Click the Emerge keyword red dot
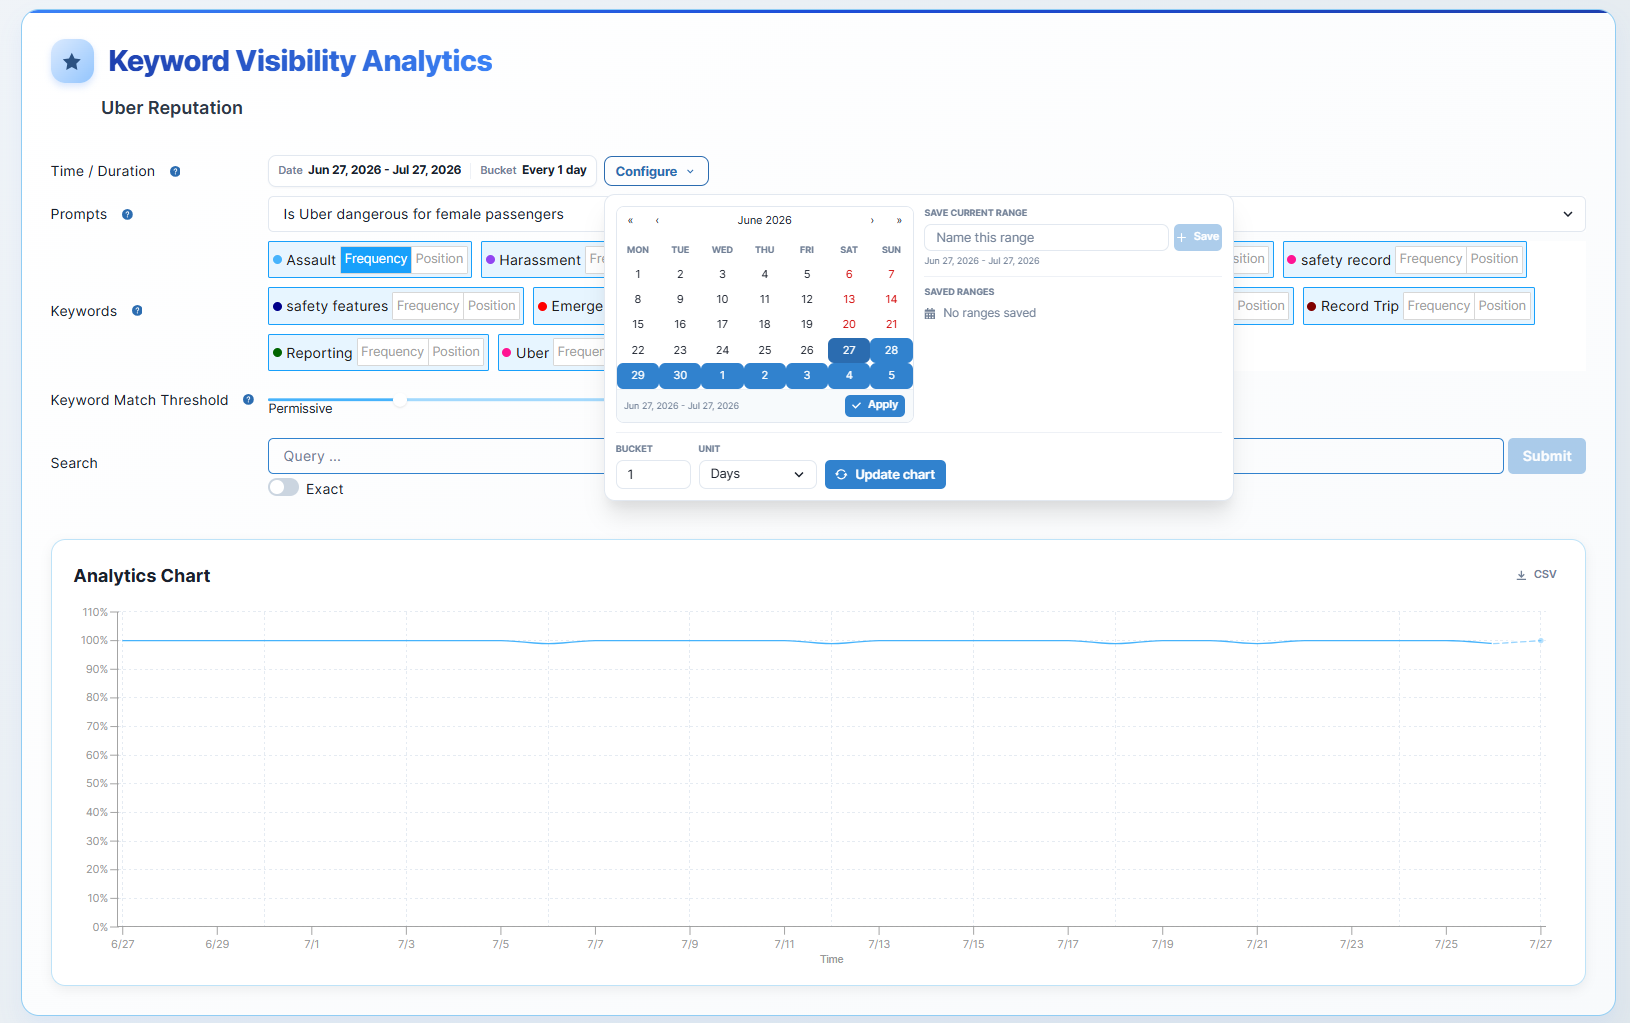Viewport: 1630px width, 1023px height. tap(543, 307)
